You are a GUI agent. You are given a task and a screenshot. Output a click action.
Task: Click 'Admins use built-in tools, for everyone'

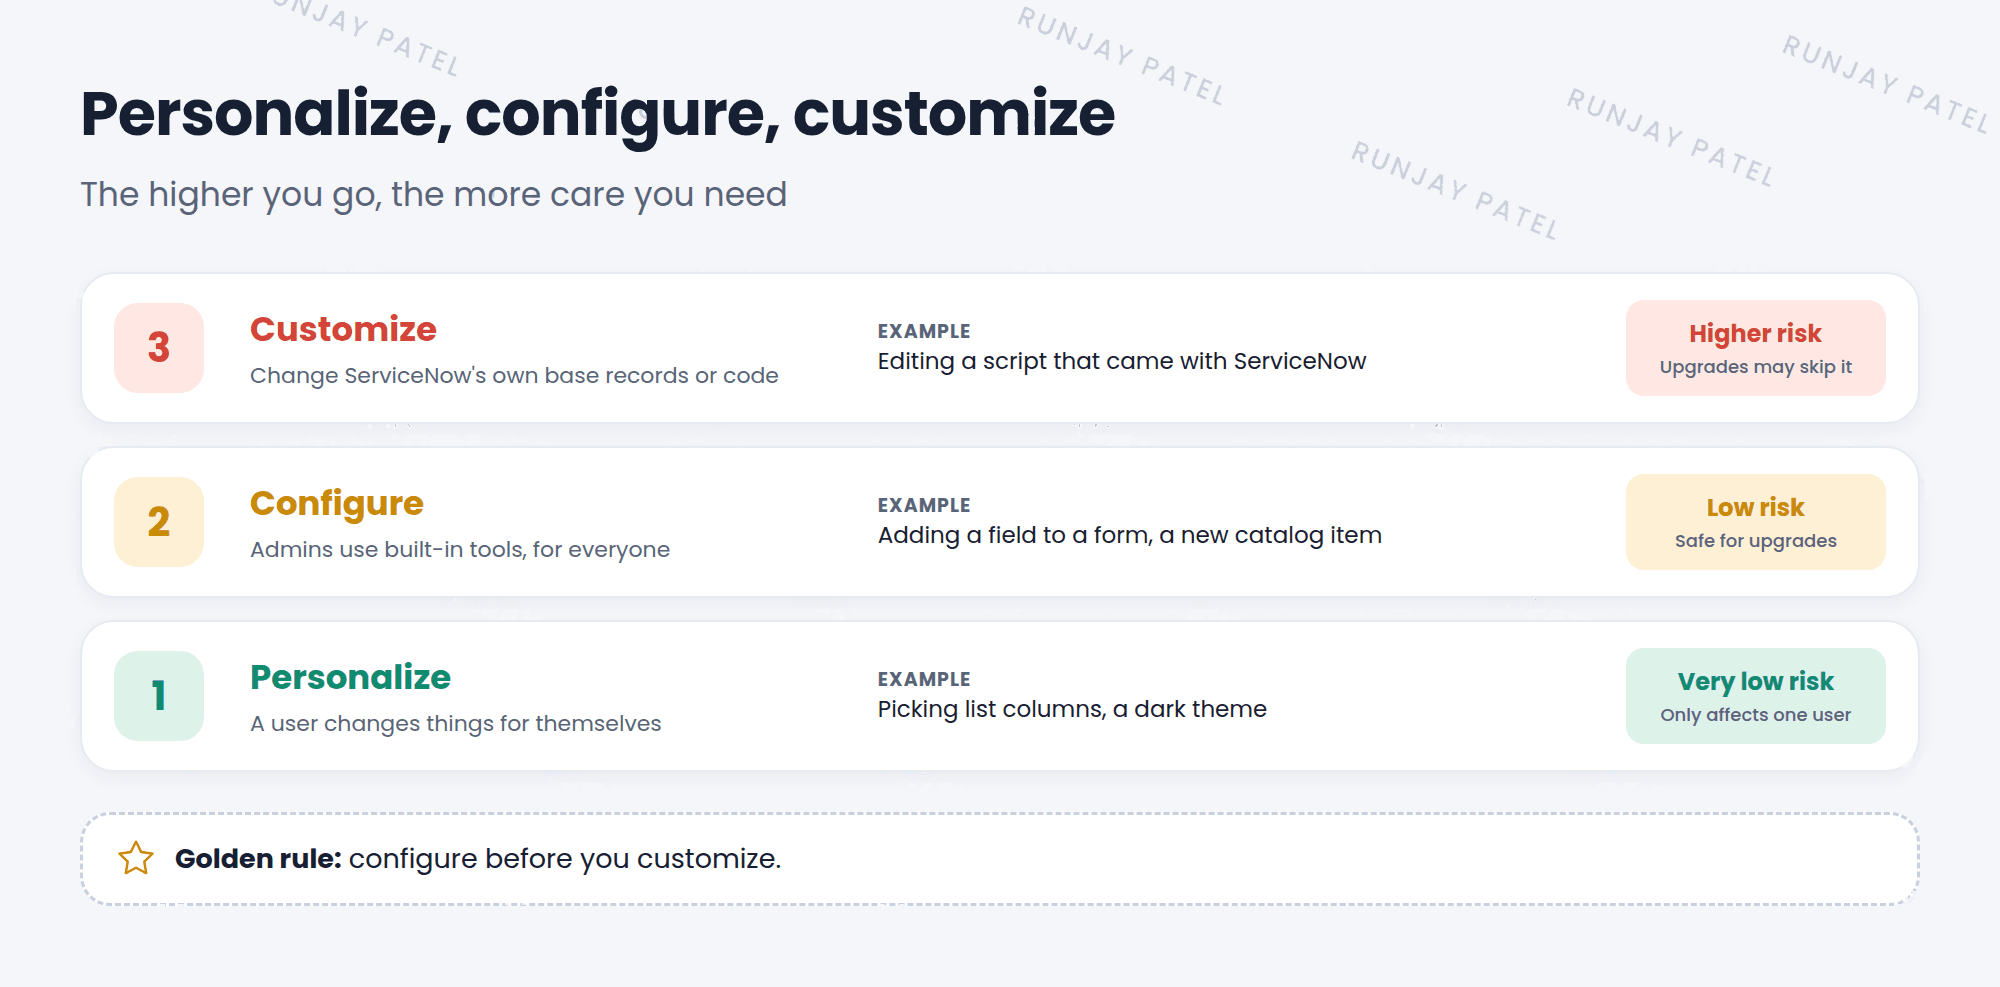(460, 549)
